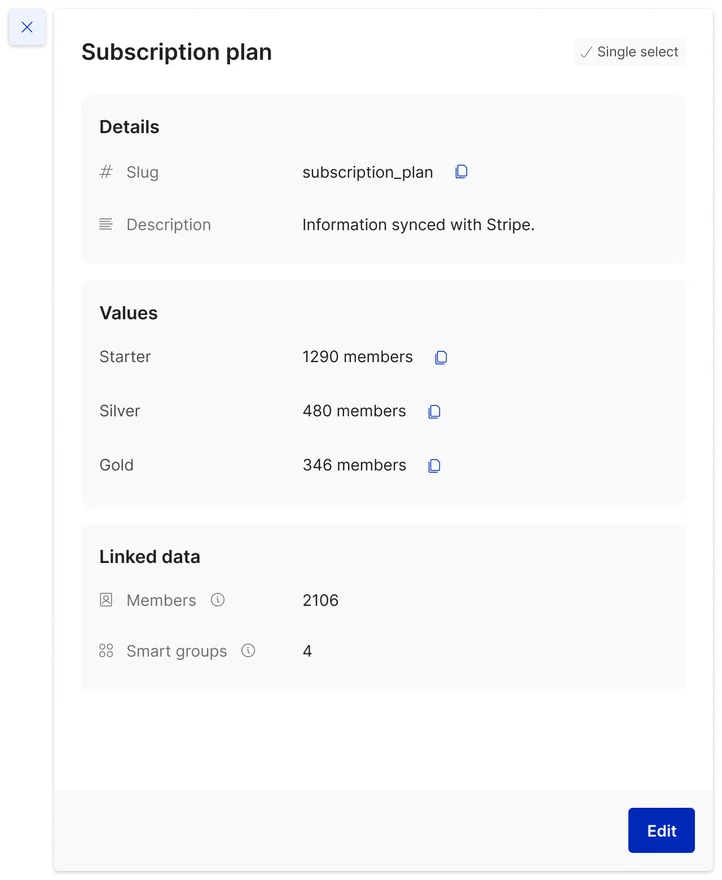Click the Description lines icon
The image size is (722, 880).
106,224
